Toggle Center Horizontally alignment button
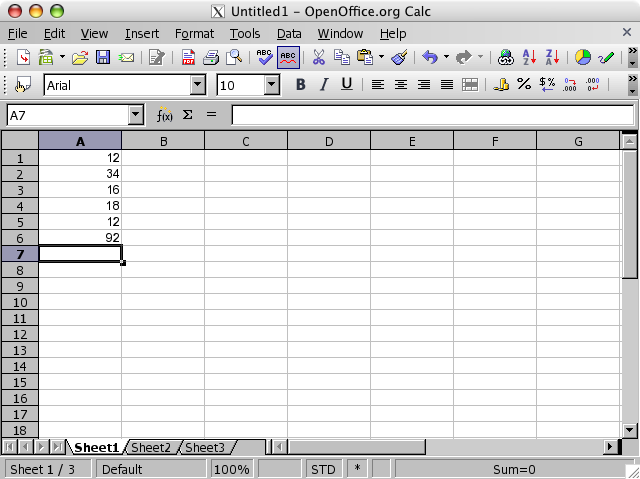This screenshot has width=640, height=479. pos(401,84)
